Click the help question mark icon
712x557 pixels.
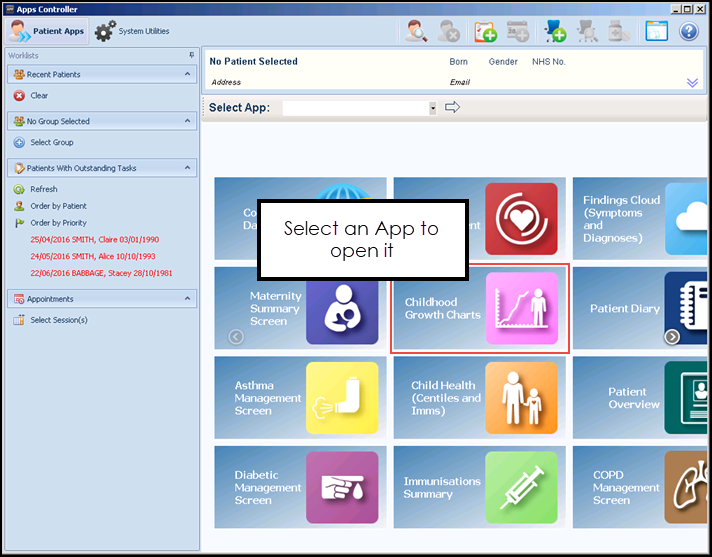(688, 32)
